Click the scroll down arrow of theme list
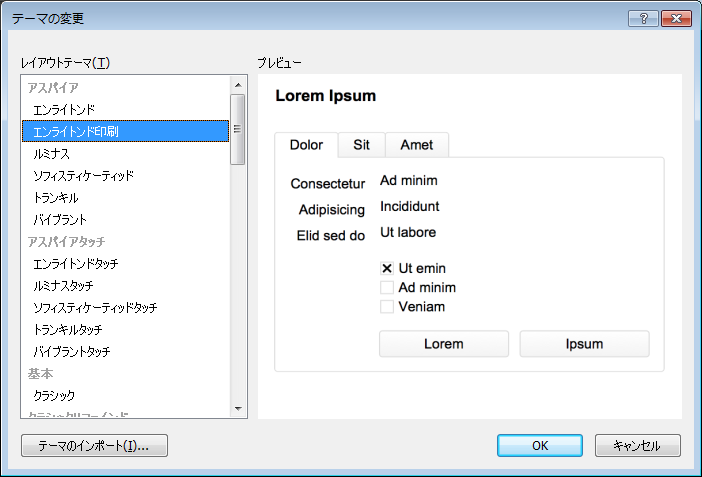 click(x=238, y=408)
